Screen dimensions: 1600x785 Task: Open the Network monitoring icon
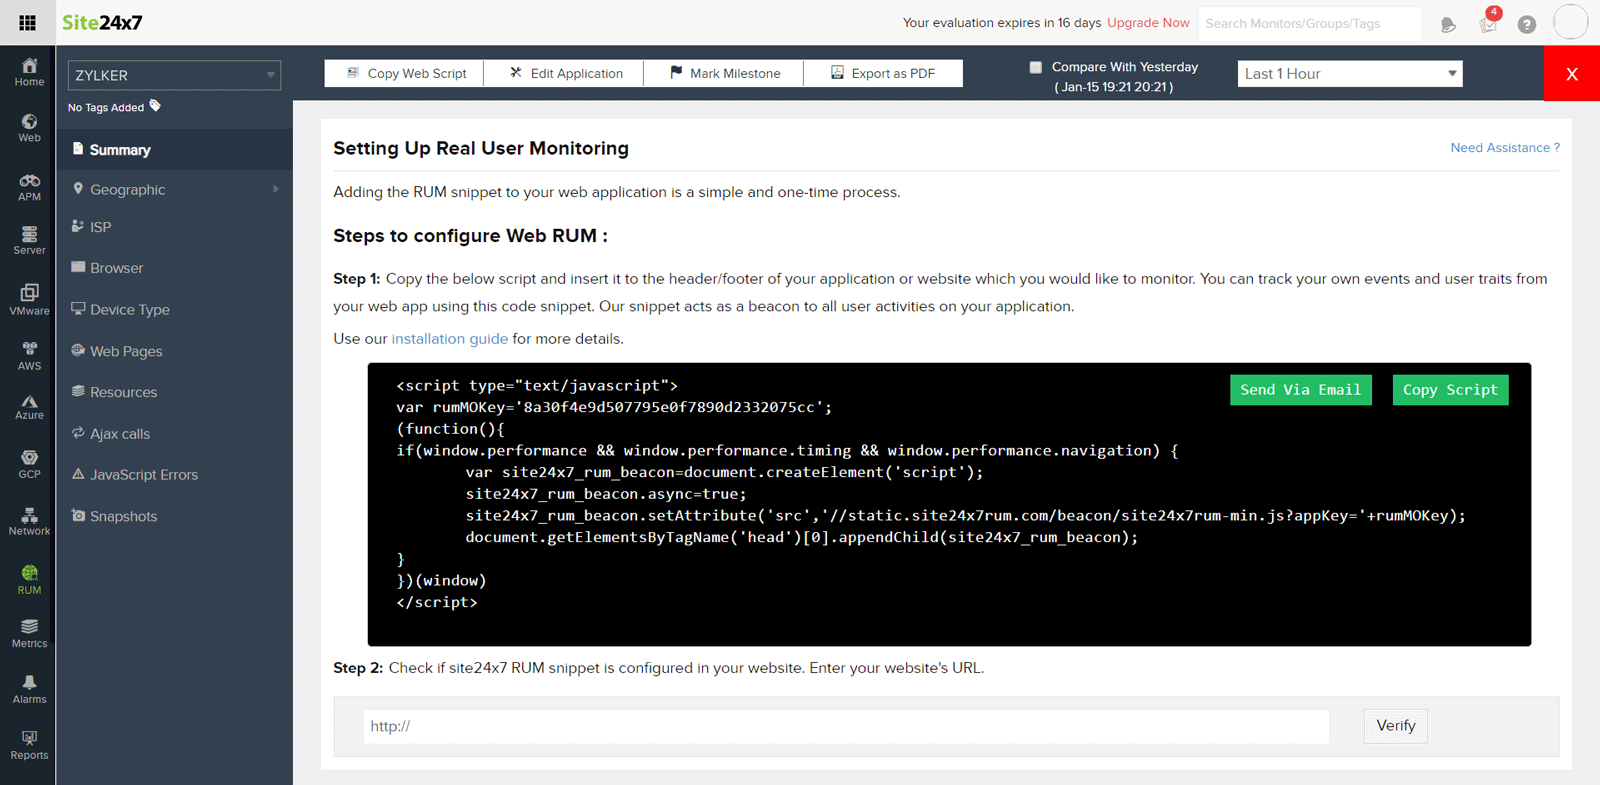29,521
